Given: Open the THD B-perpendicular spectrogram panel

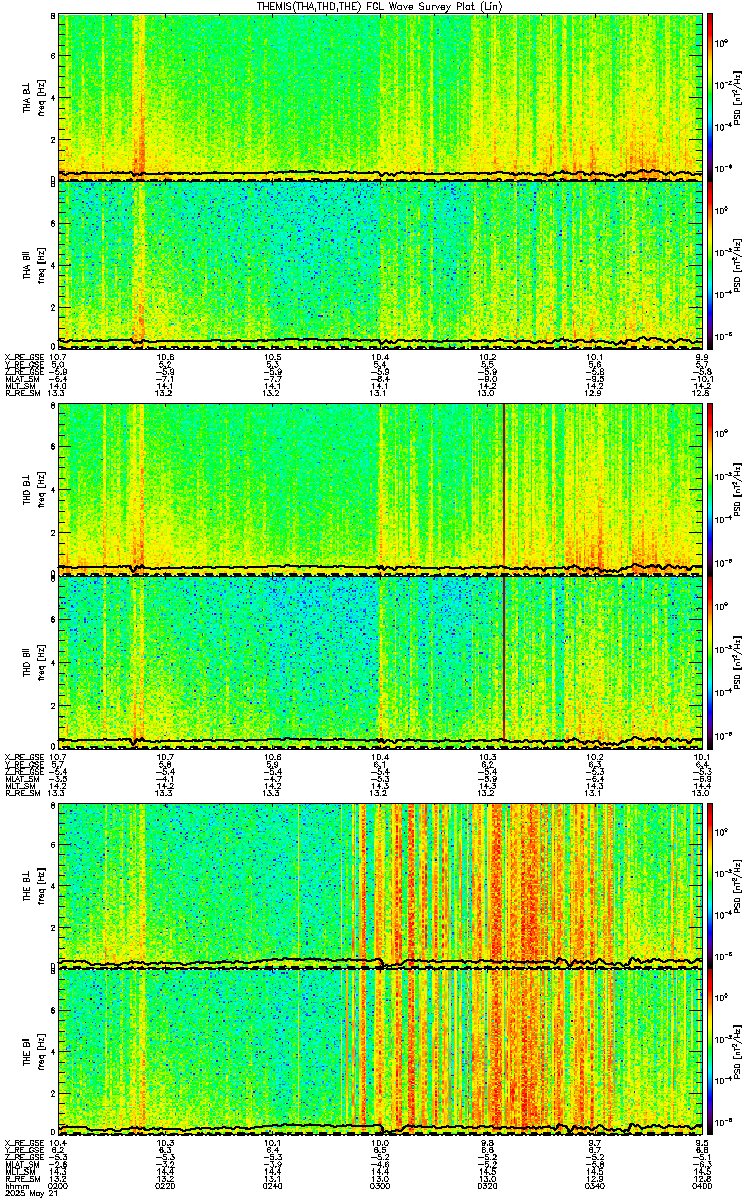Looking at the screenshot, I should click(381, 489).
